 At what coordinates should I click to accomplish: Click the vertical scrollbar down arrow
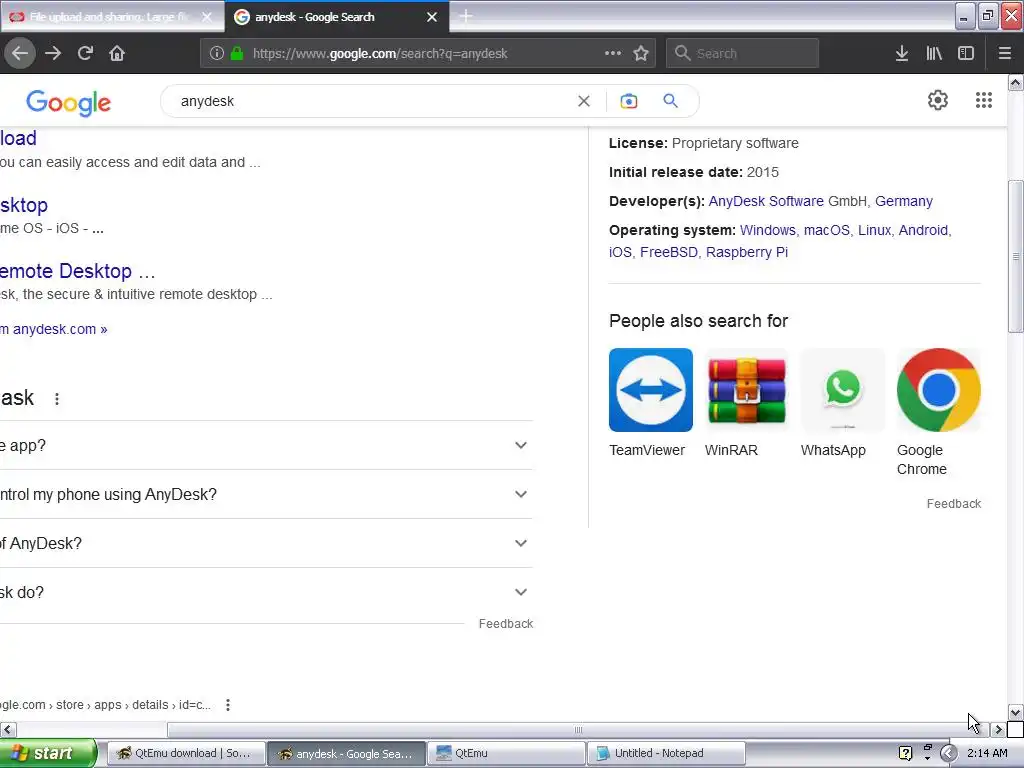click(1016, 712)
